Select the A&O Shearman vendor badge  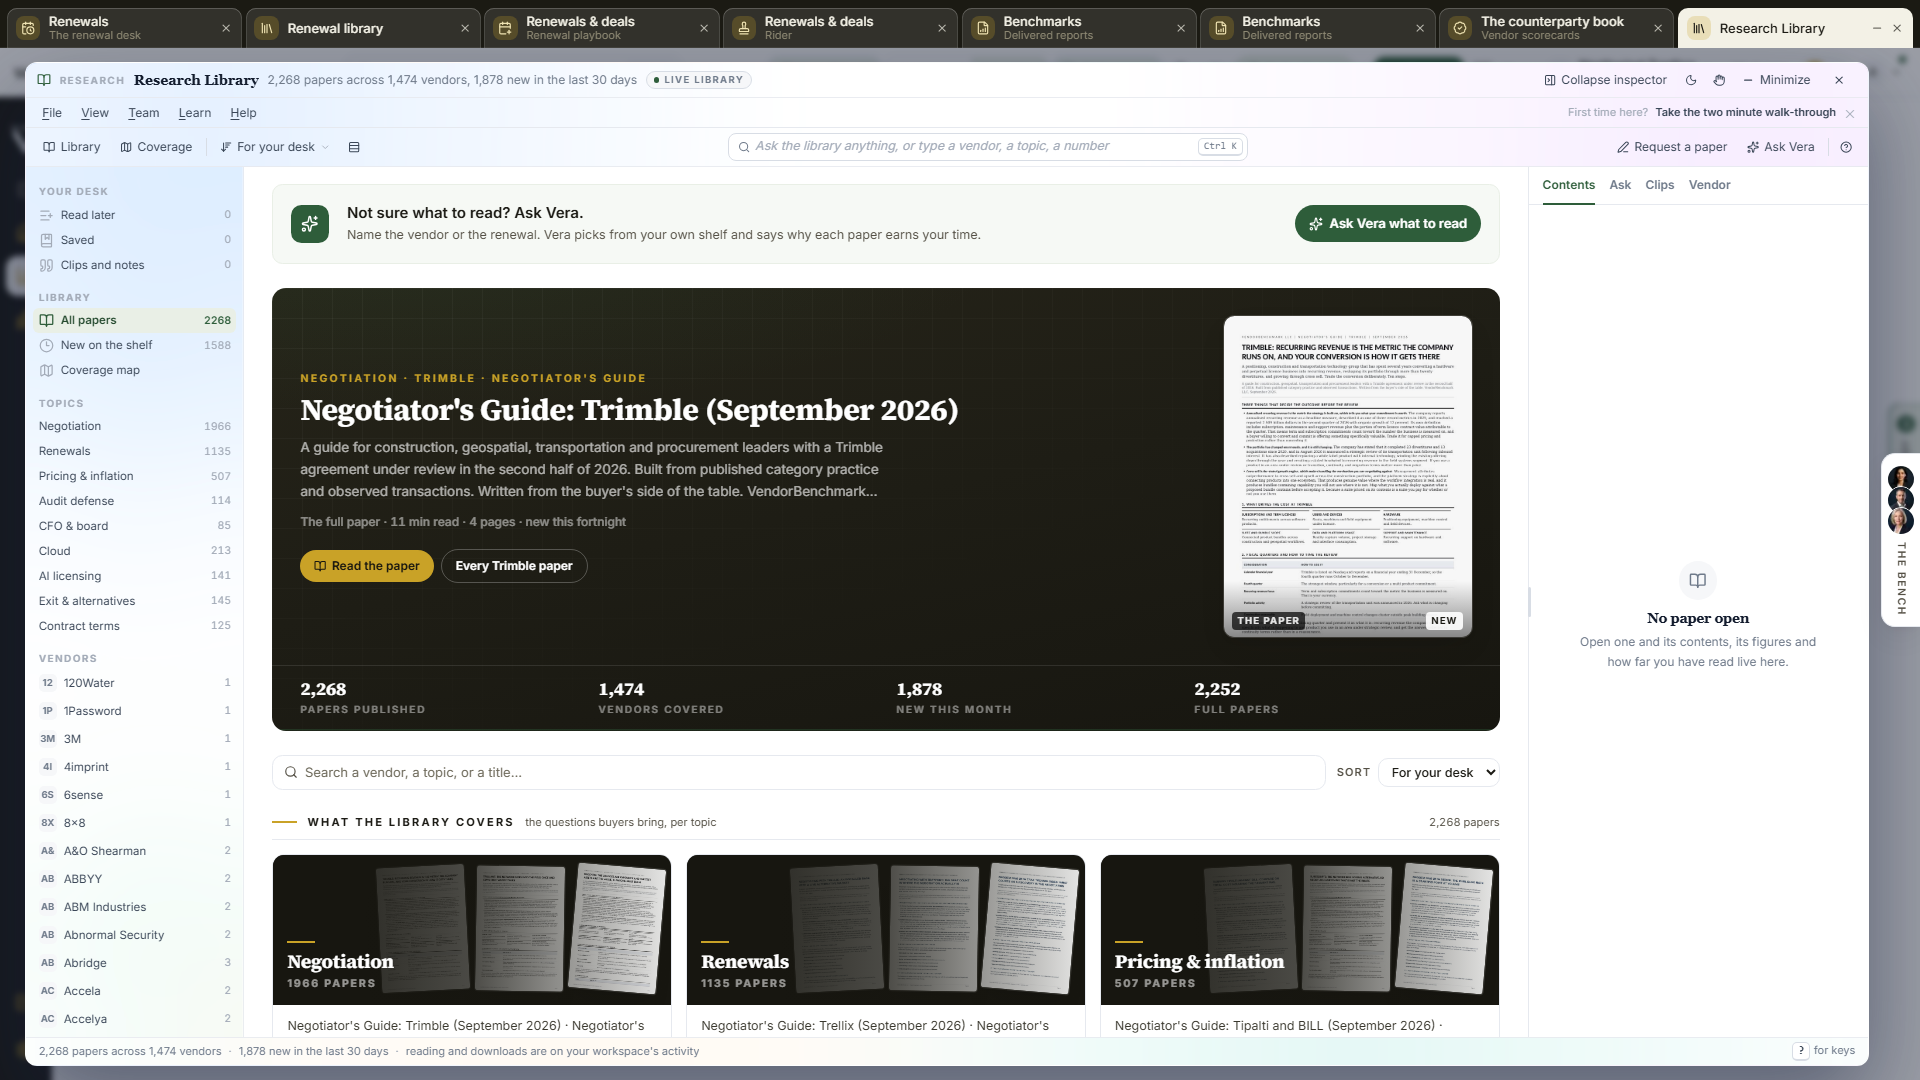pos(48,851)
